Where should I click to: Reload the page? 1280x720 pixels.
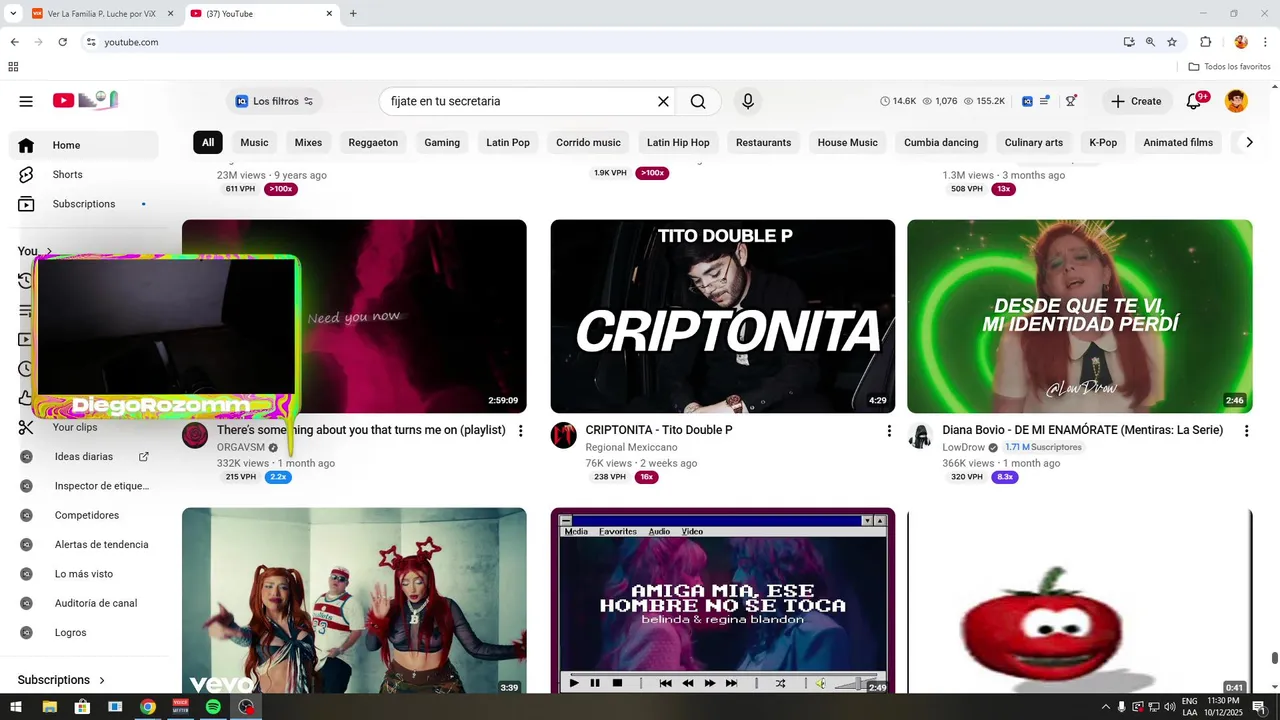(62, 42)
